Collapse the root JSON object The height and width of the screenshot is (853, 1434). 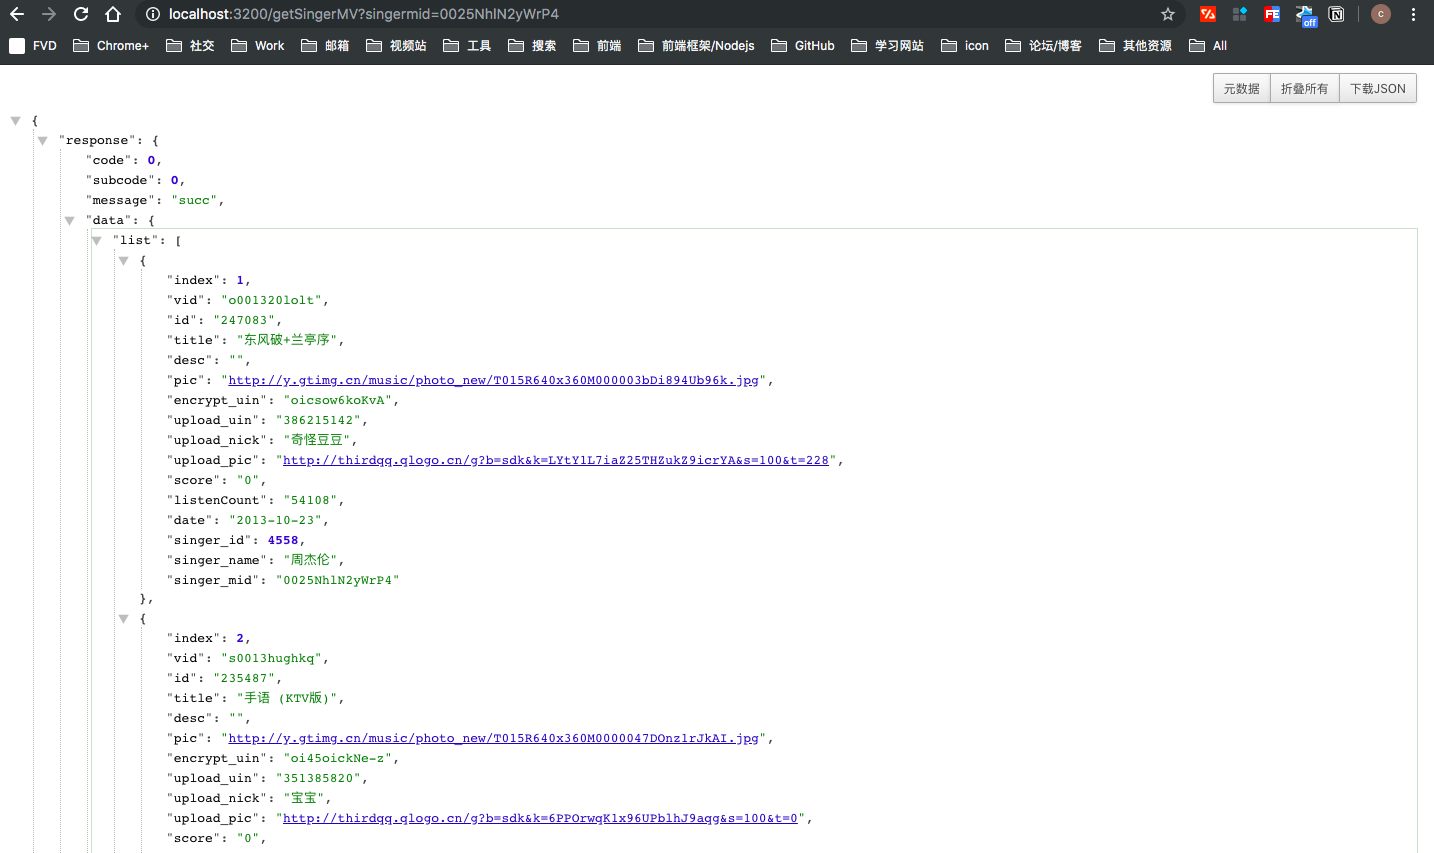pos(16,120)
